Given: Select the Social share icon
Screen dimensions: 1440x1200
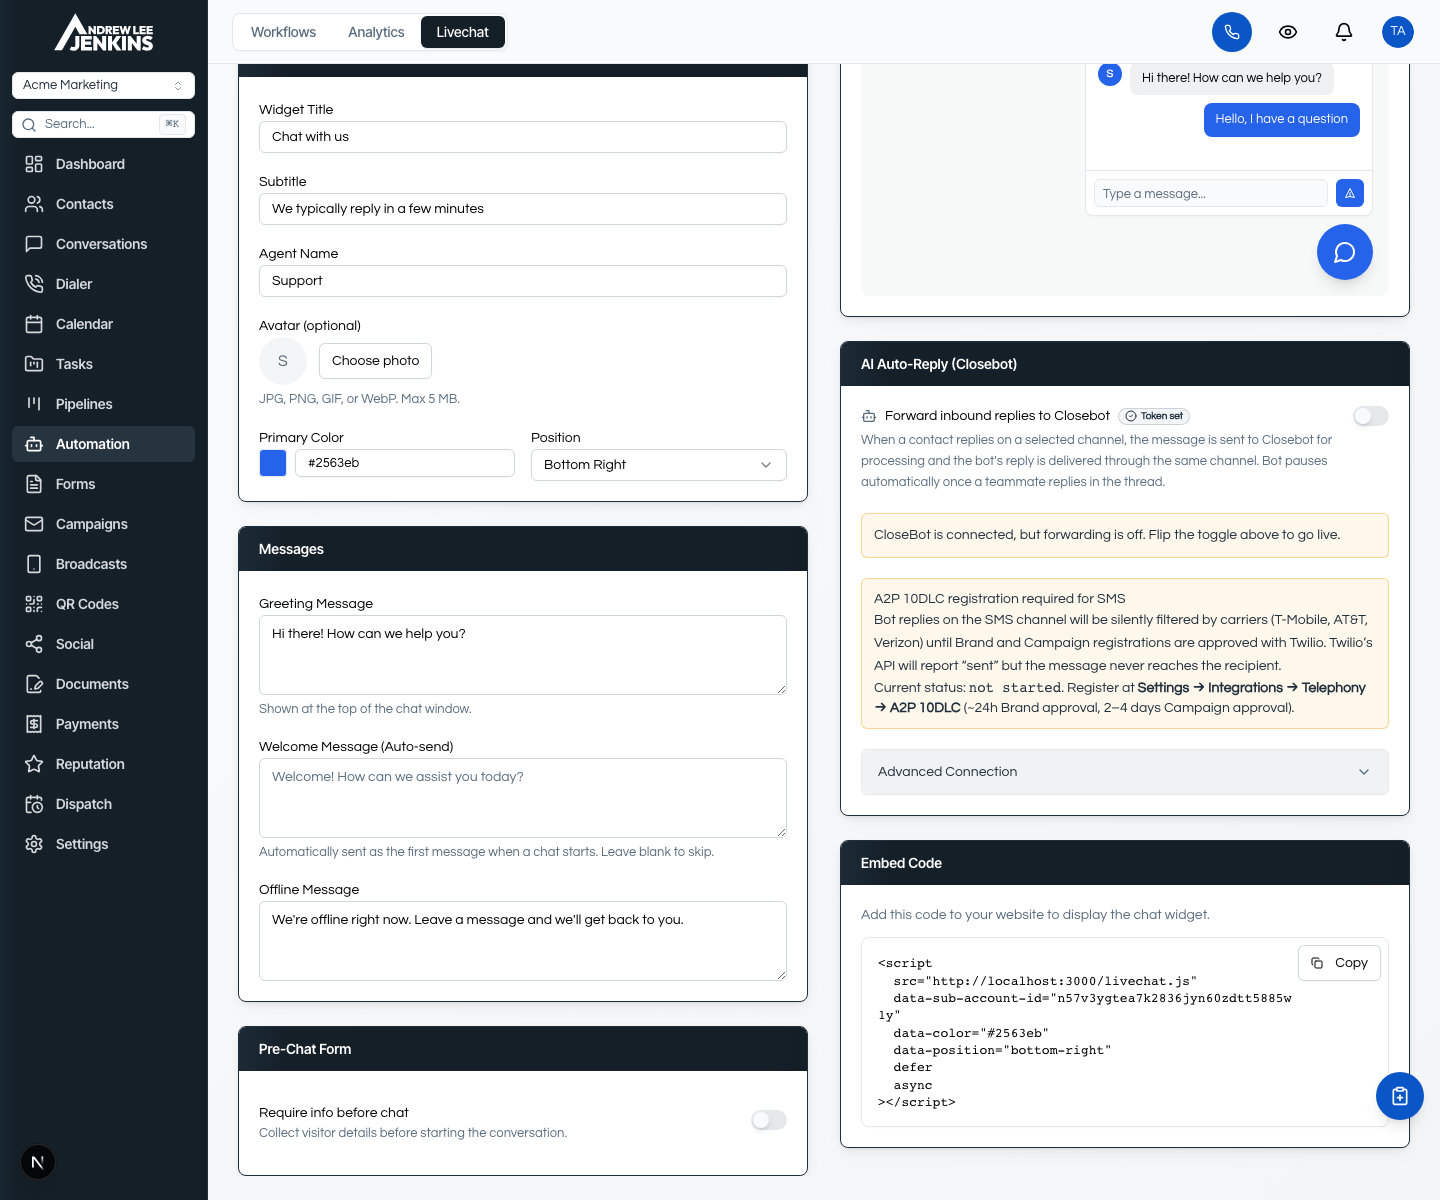Looking at the screenshot, I should (34, 644).
